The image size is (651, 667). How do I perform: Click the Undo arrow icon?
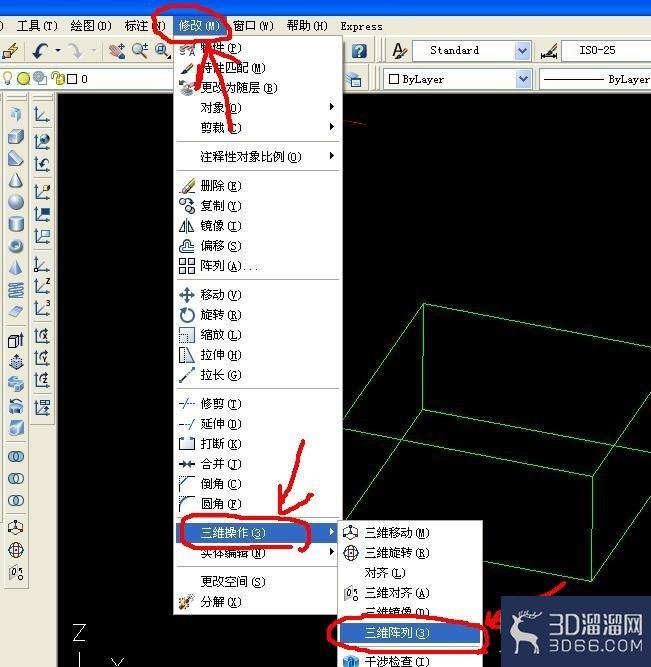coord(40,51)
